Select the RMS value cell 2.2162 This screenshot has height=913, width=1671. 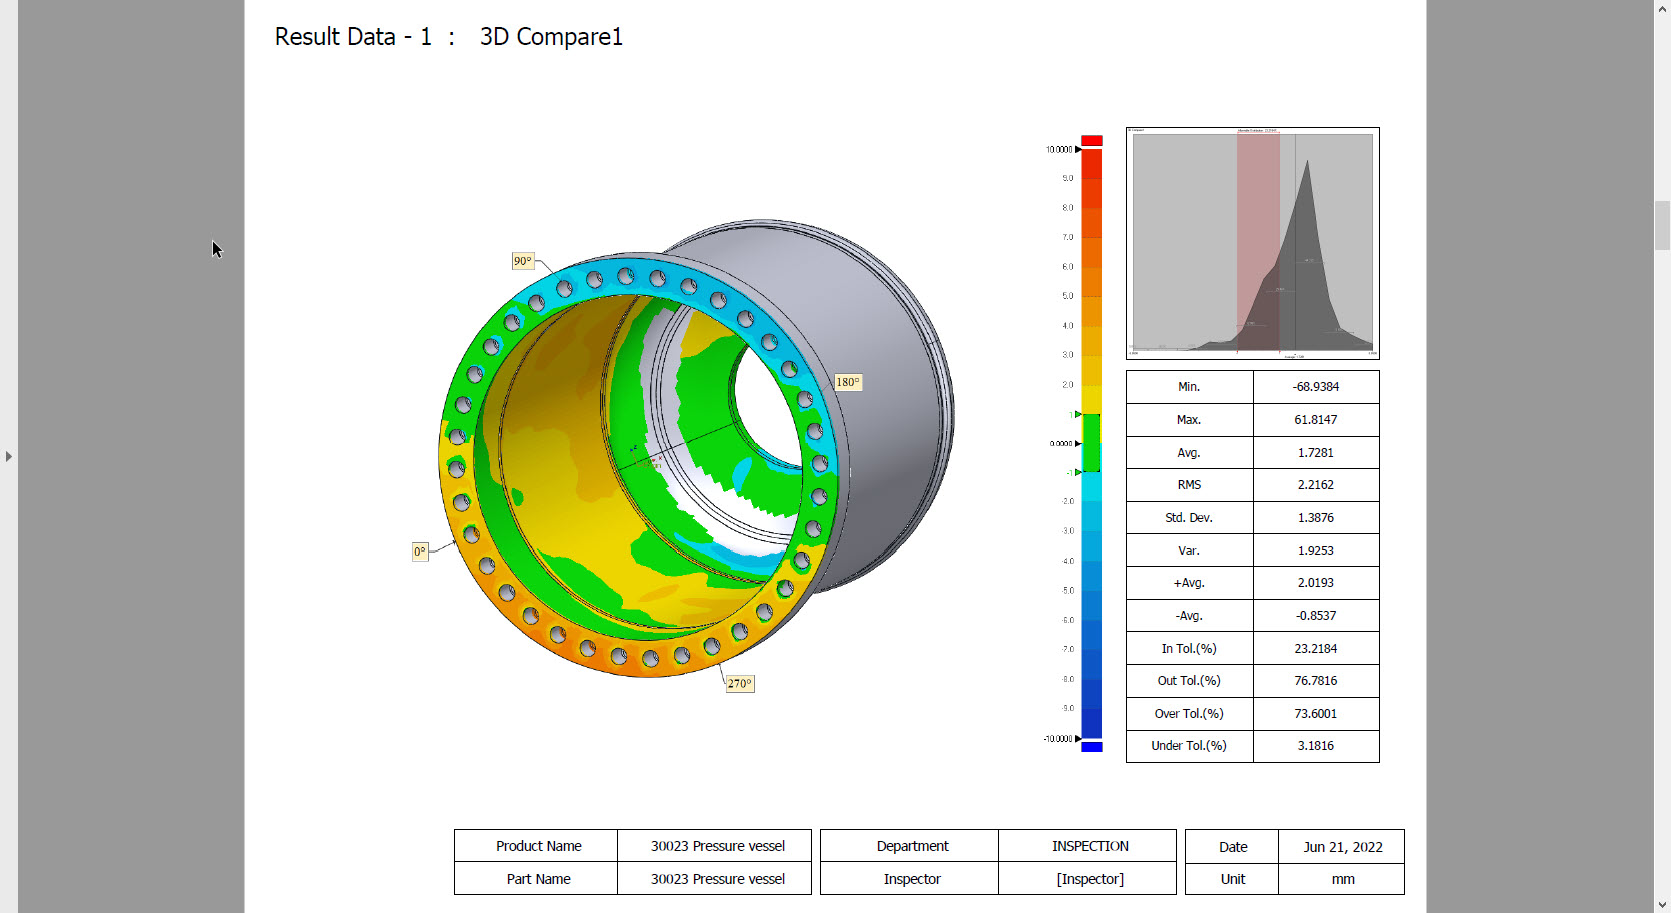(x=1316, y=485)
